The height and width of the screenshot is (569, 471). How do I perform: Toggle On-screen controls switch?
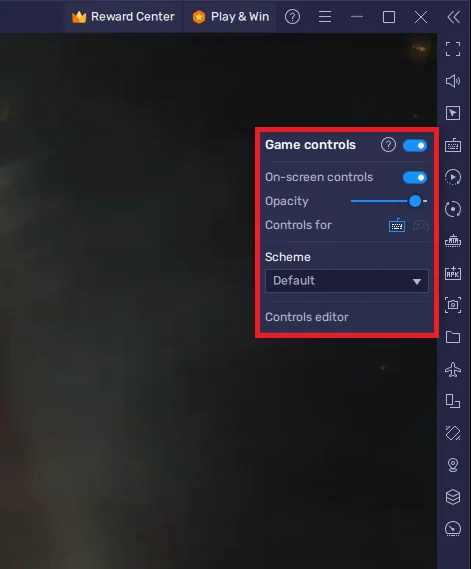pos(415,177)
